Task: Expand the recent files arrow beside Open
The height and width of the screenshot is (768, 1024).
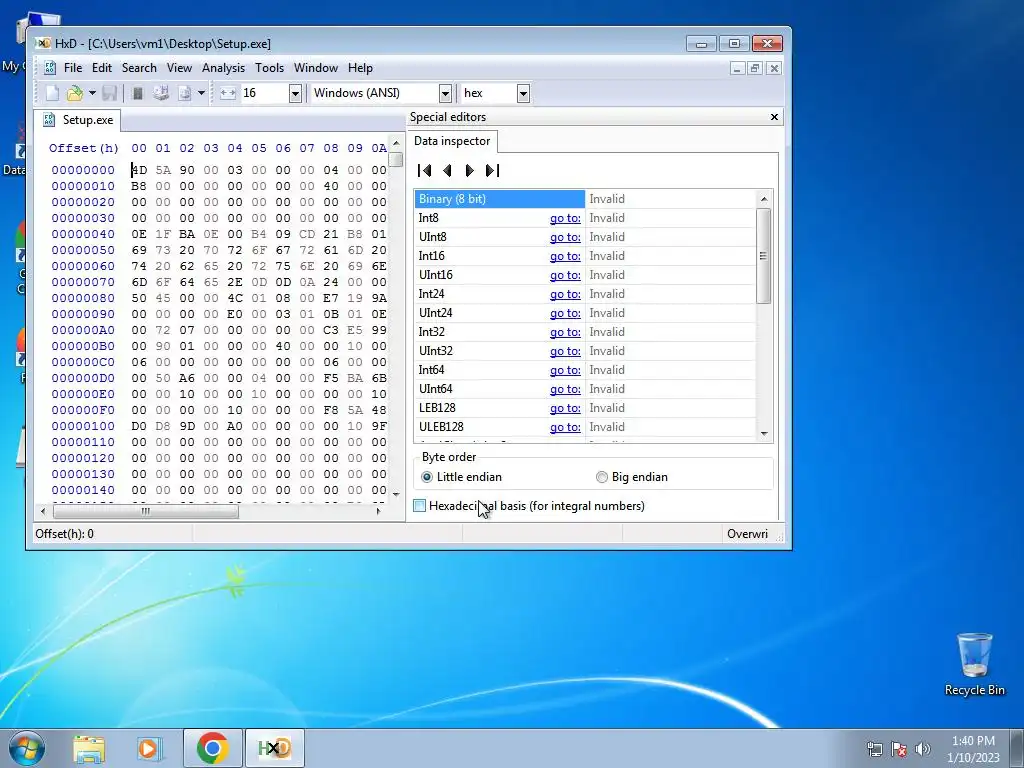Action: click(92, 93)
